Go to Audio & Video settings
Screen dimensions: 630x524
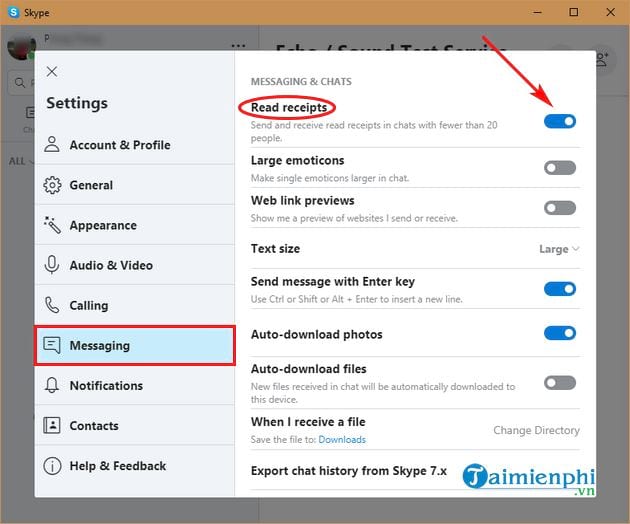pyautogui.click(x=135, y=265)
